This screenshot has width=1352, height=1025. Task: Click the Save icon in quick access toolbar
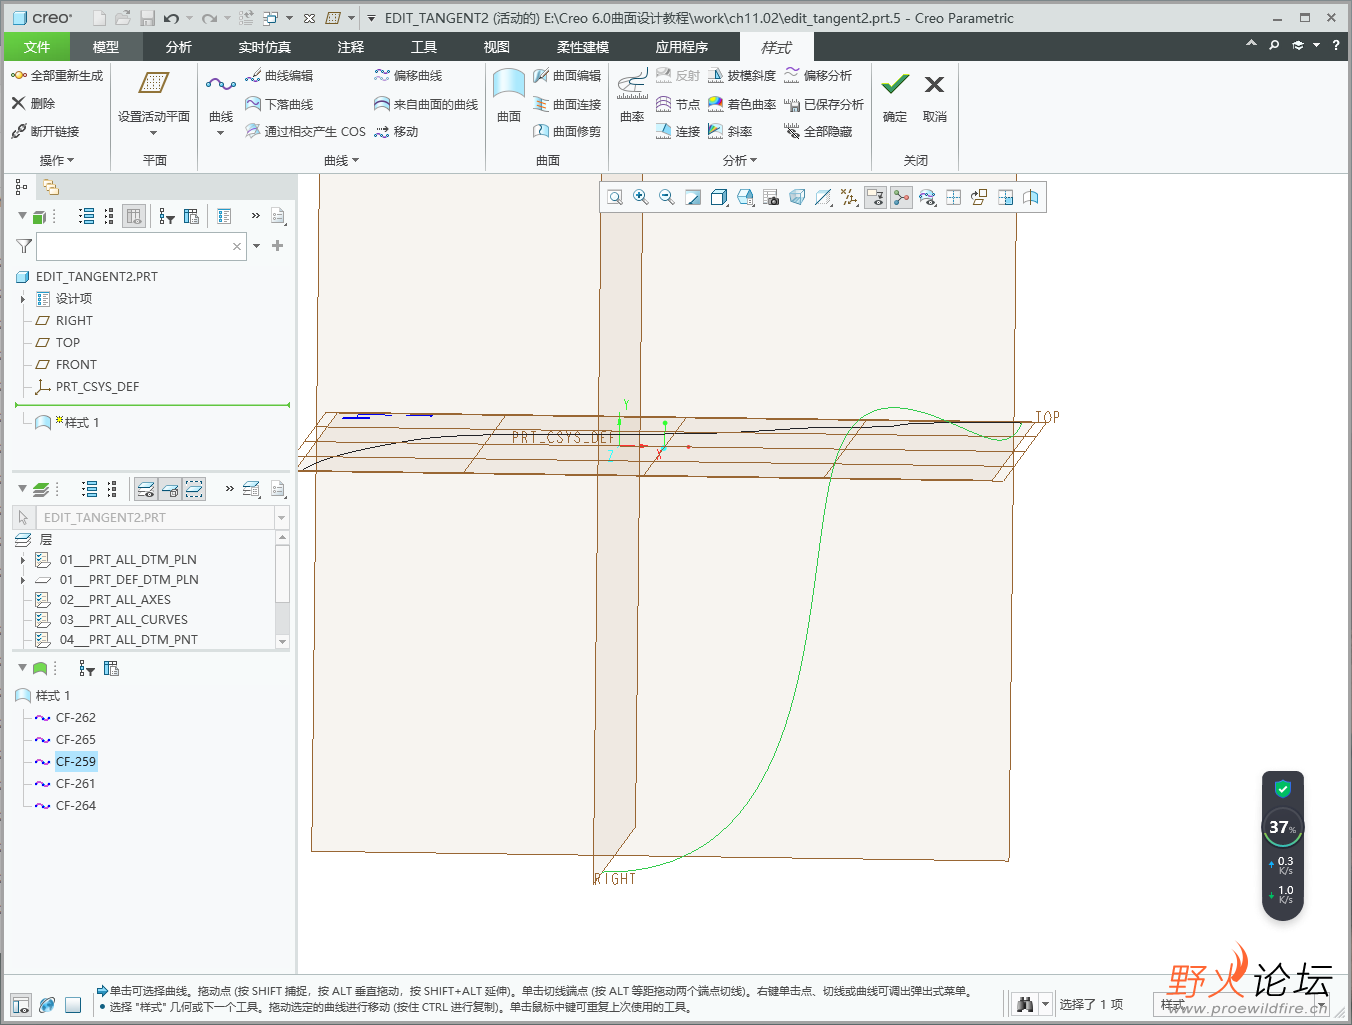click(x=147, y=18)
